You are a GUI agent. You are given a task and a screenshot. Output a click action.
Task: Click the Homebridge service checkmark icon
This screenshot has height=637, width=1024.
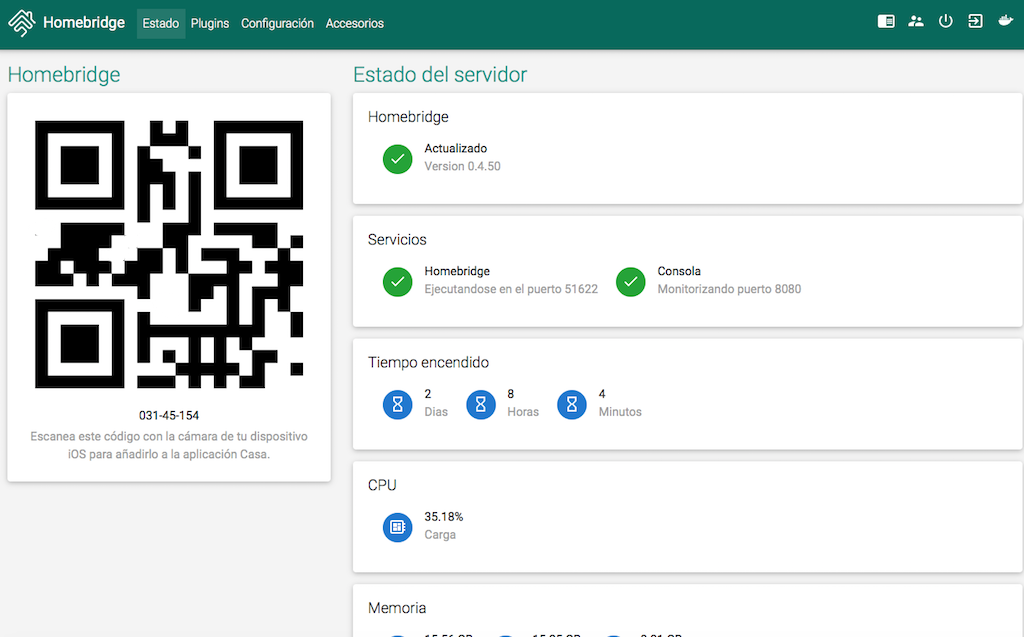tap(398, 282)
